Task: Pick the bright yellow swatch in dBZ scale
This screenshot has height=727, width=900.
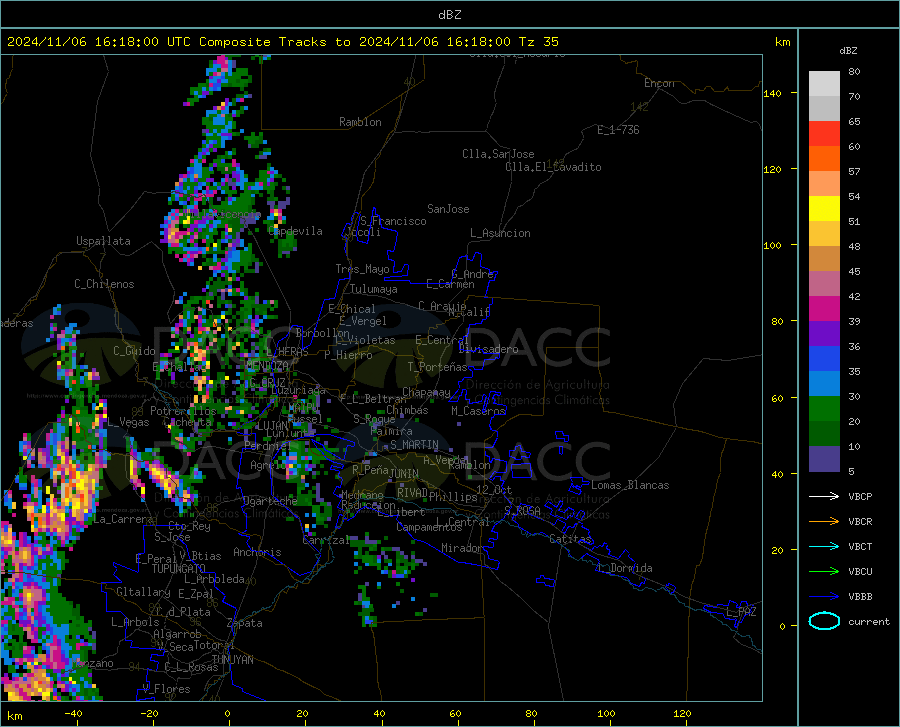Action: (824, 209)
